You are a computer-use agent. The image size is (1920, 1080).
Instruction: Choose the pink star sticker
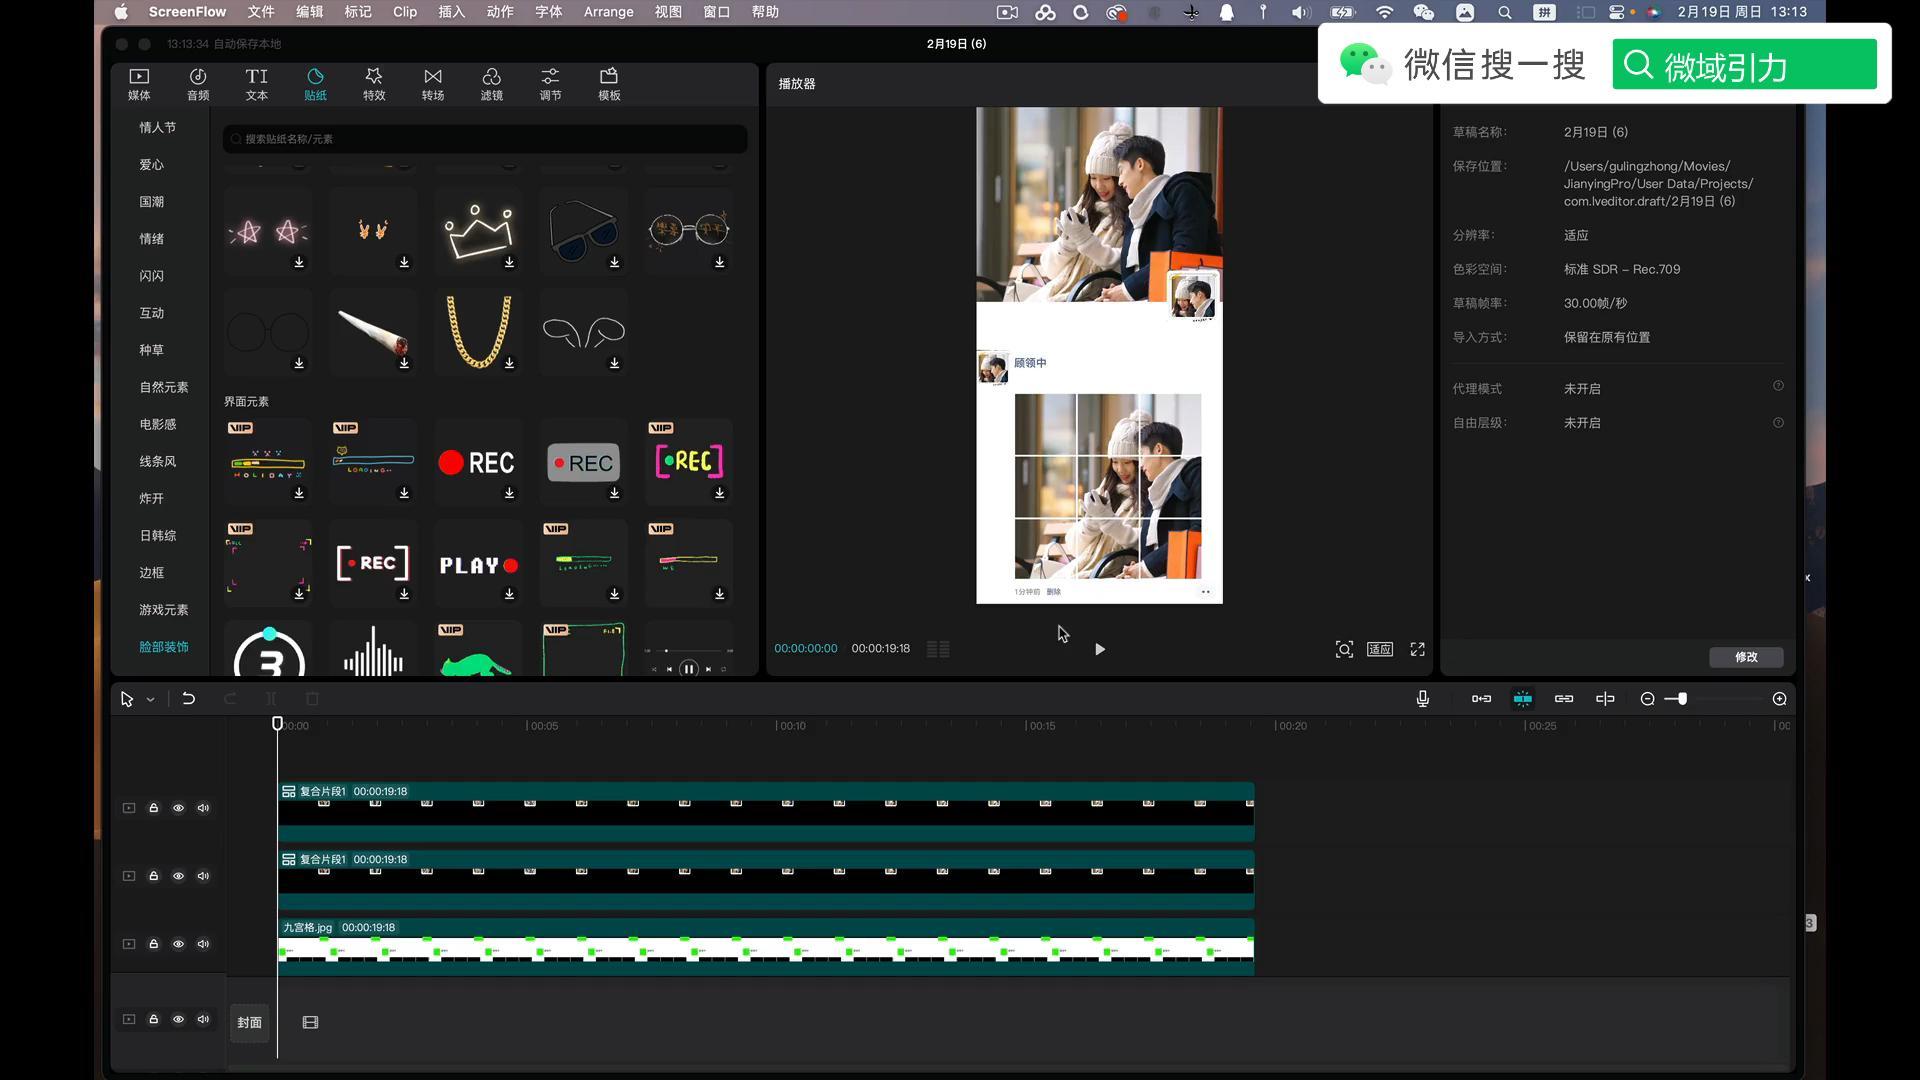pos(268,231)
